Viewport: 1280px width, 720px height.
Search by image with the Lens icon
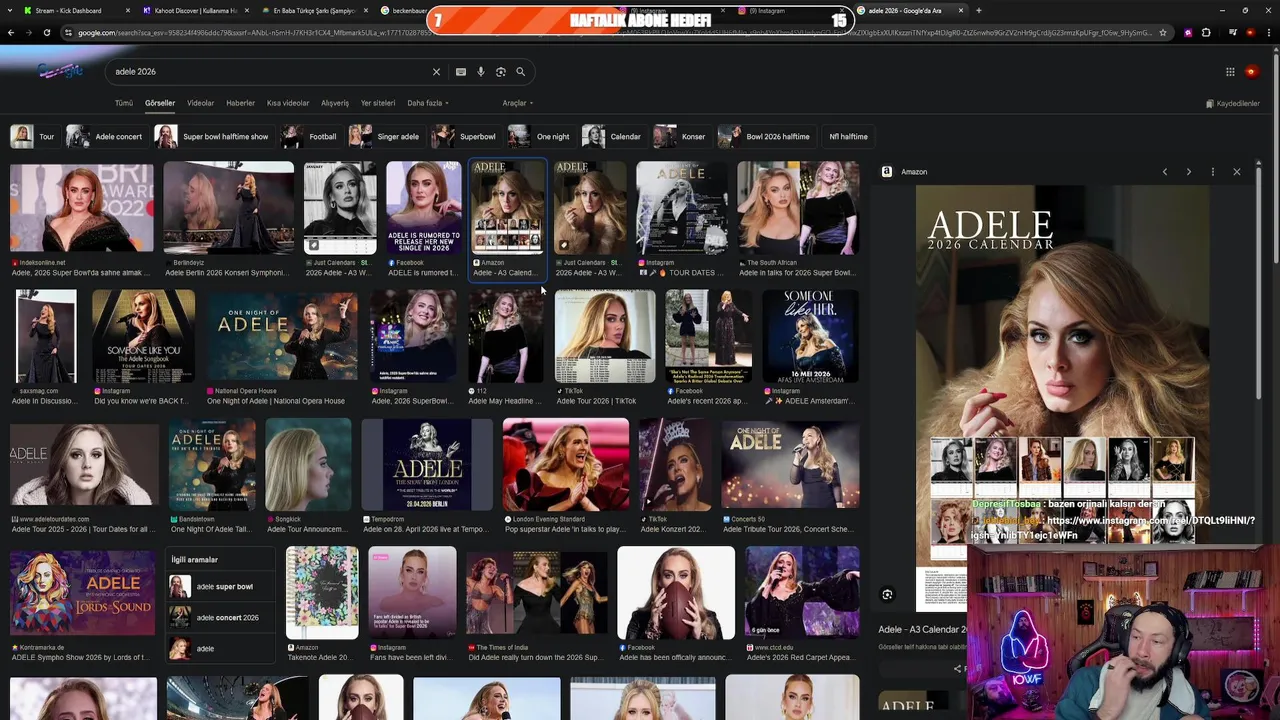coord(501,72)
